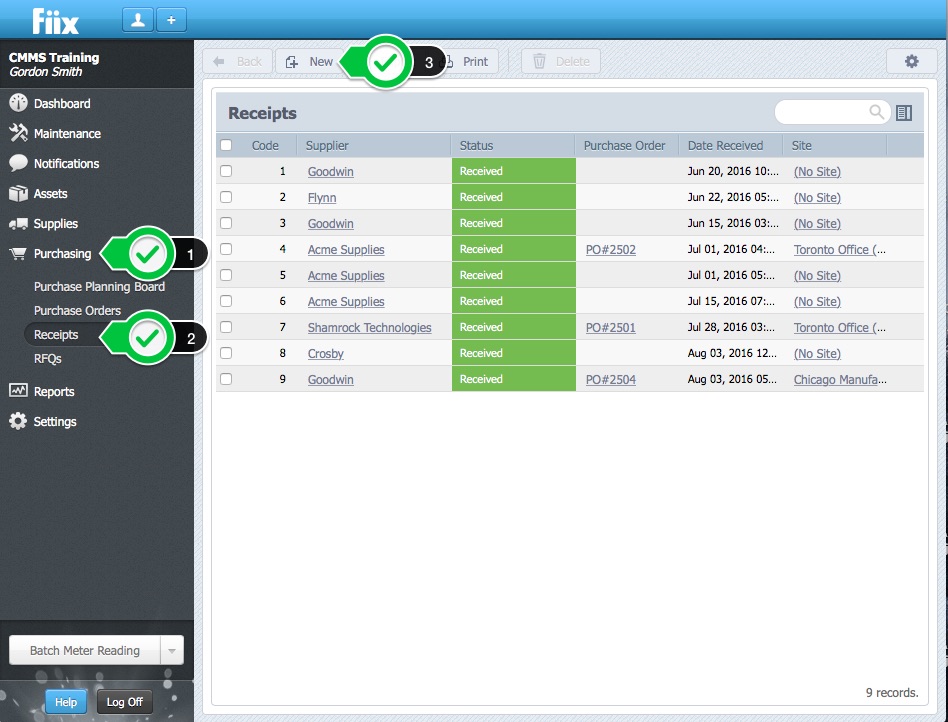This screenshot has width=948, height=722.
Task: Open purchase order PO#2504
Action: pyautogui.click(x=611, y=380)
